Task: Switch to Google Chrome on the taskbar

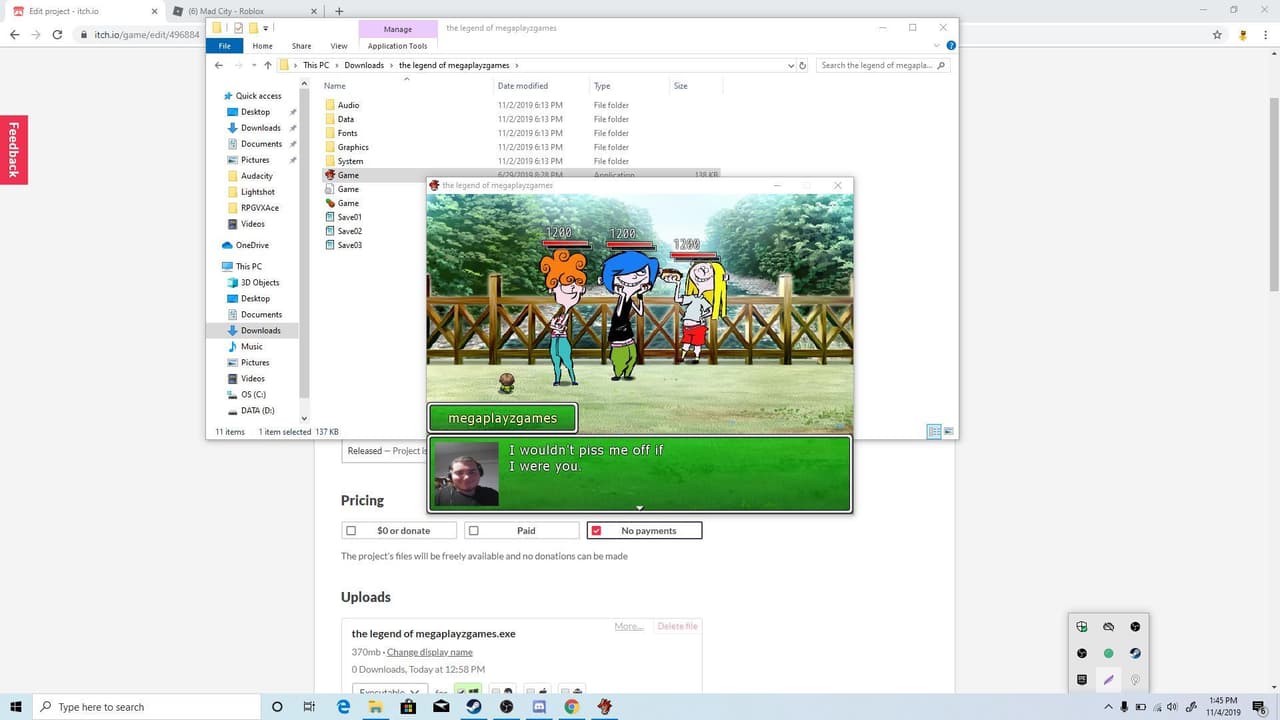Action: click(x=571, y=707)
